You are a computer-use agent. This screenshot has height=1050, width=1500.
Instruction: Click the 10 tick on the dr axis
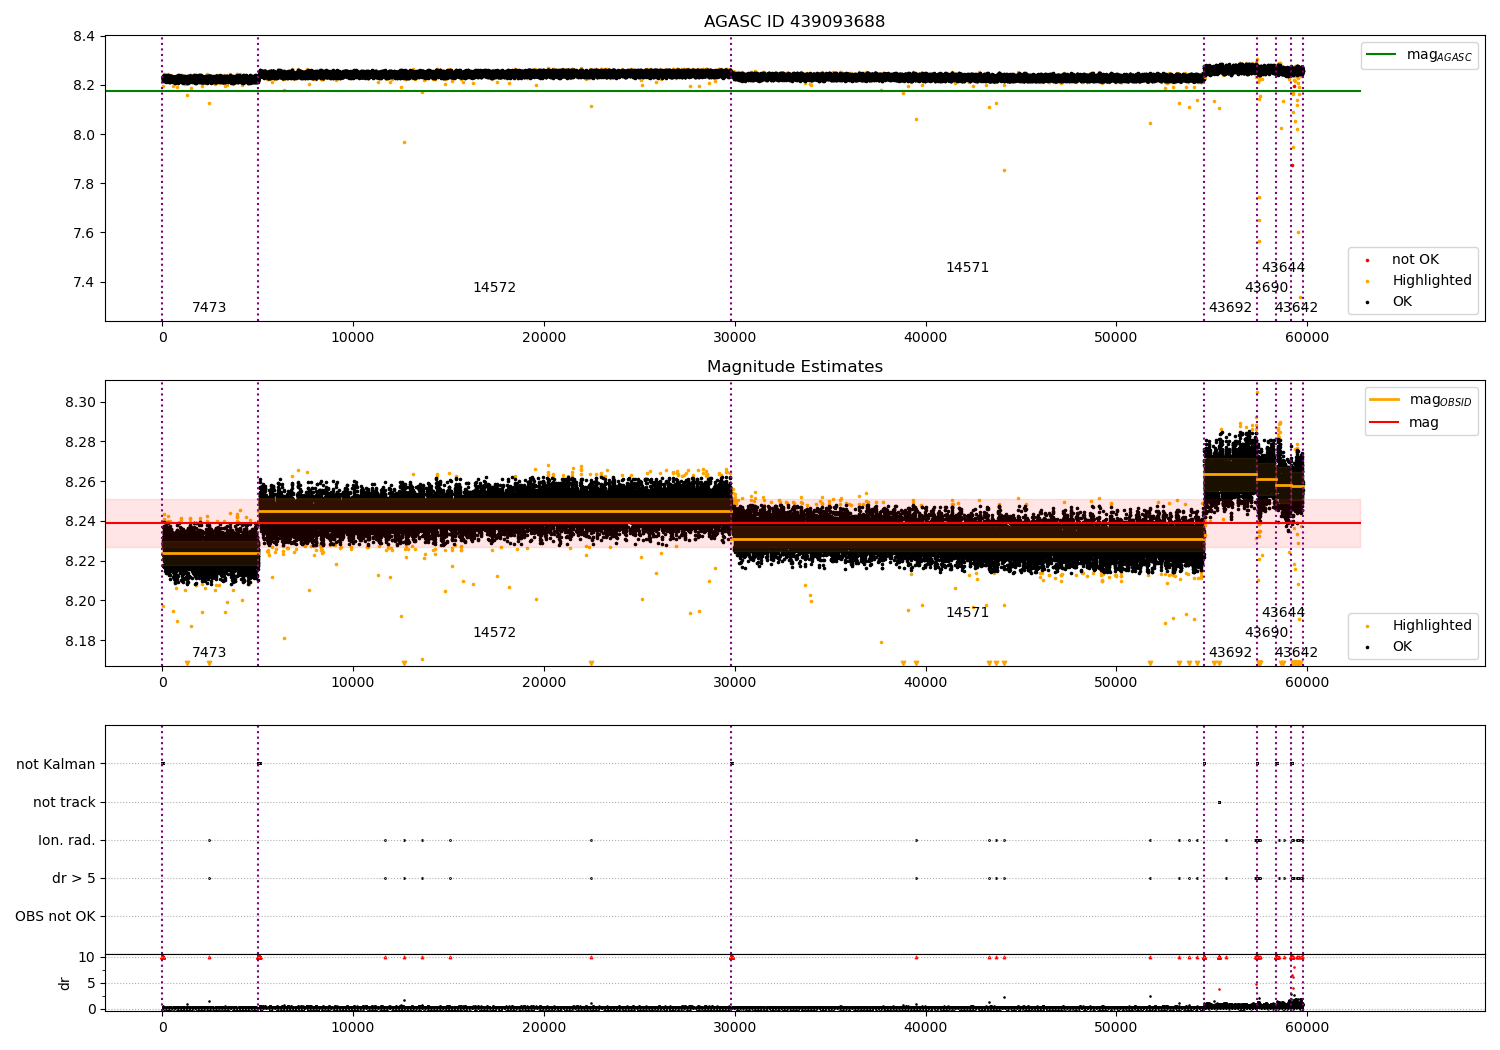[x=87, y=957]
